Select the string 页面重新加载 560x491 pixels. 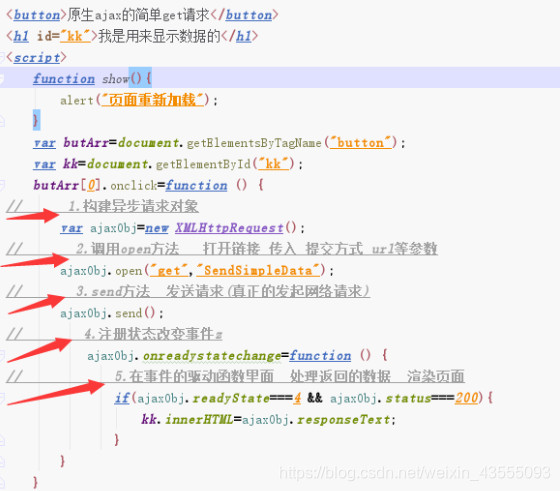tap(152, 100)
